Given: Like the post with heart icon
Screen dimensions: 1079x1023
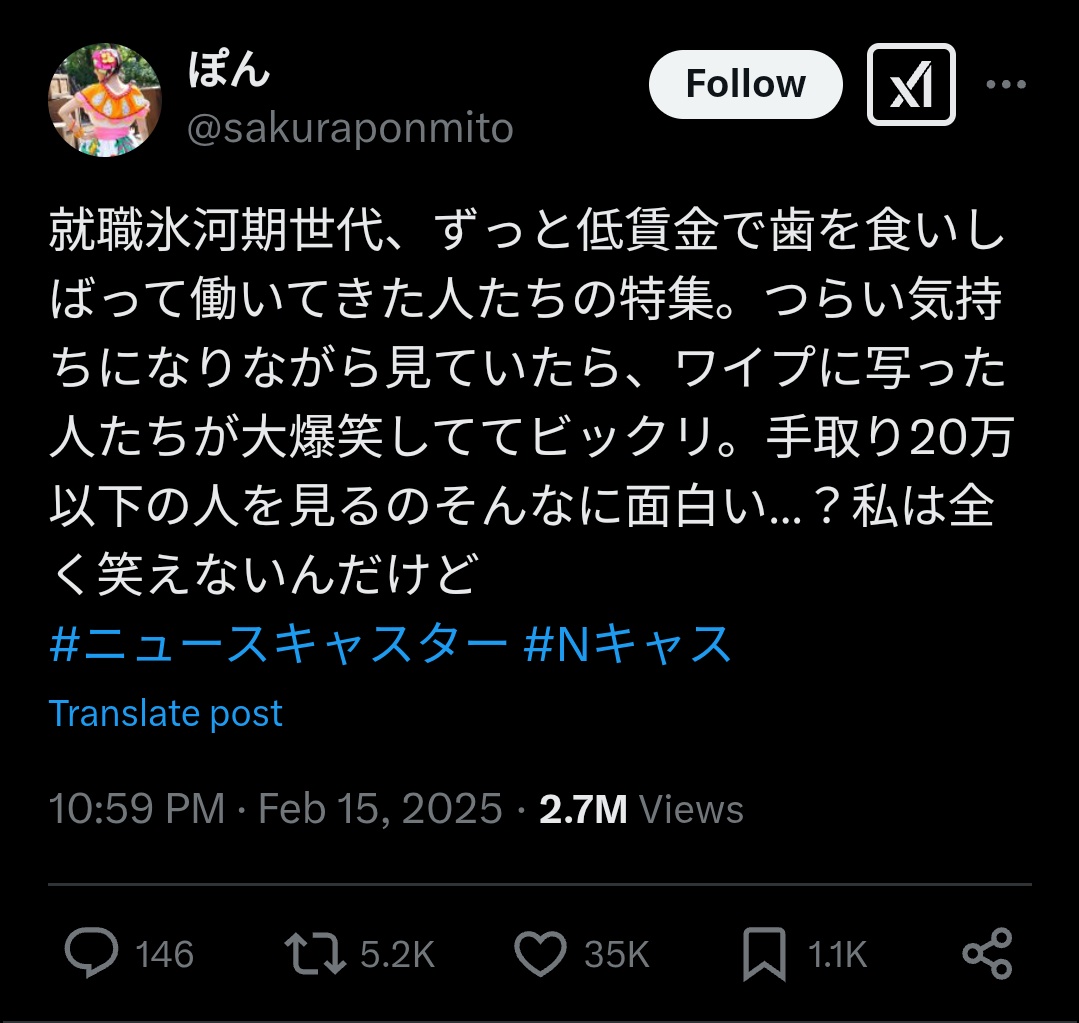Looking at the screenshot, I should click(541, 954).
